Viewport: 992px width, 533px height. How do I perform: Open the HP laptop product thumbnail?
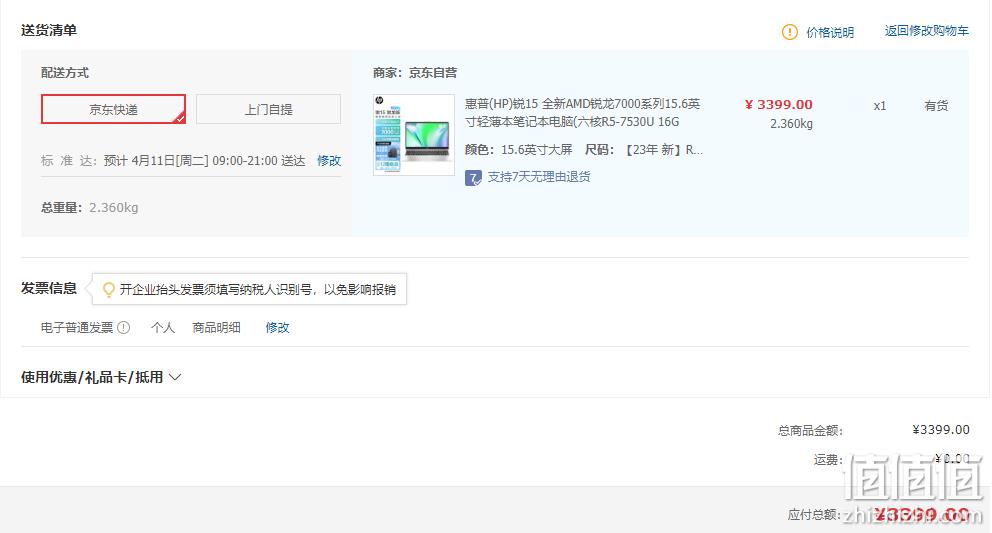pos(414,135)
